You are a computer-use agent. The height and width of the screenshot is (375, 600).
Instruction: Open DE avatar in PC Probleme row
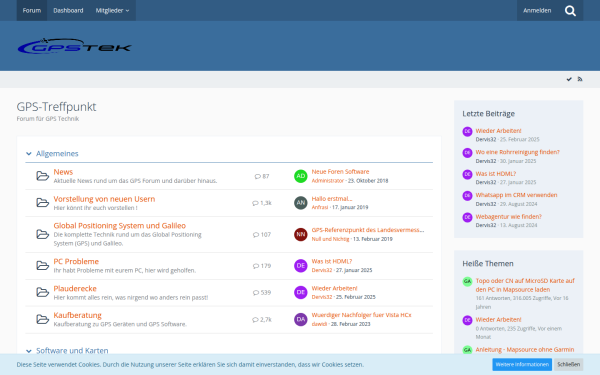pyautogui.click(x=301, y=266)
